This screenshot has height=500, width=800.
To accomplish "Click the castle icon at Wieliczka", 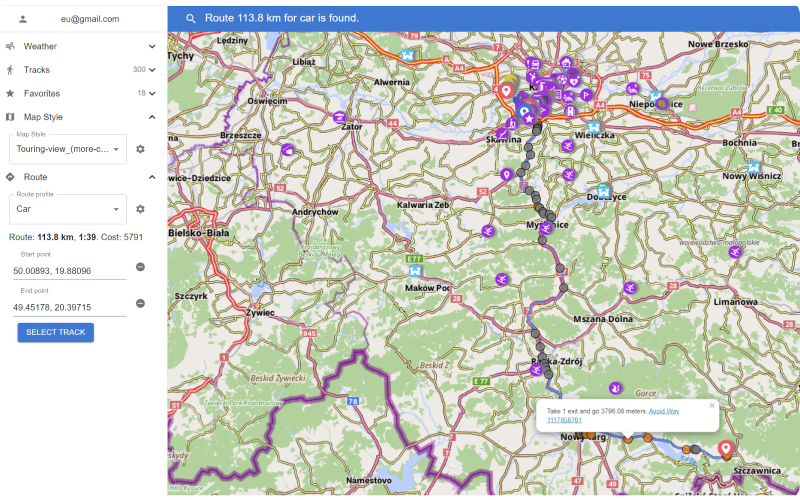I will (x=594, y=128).
